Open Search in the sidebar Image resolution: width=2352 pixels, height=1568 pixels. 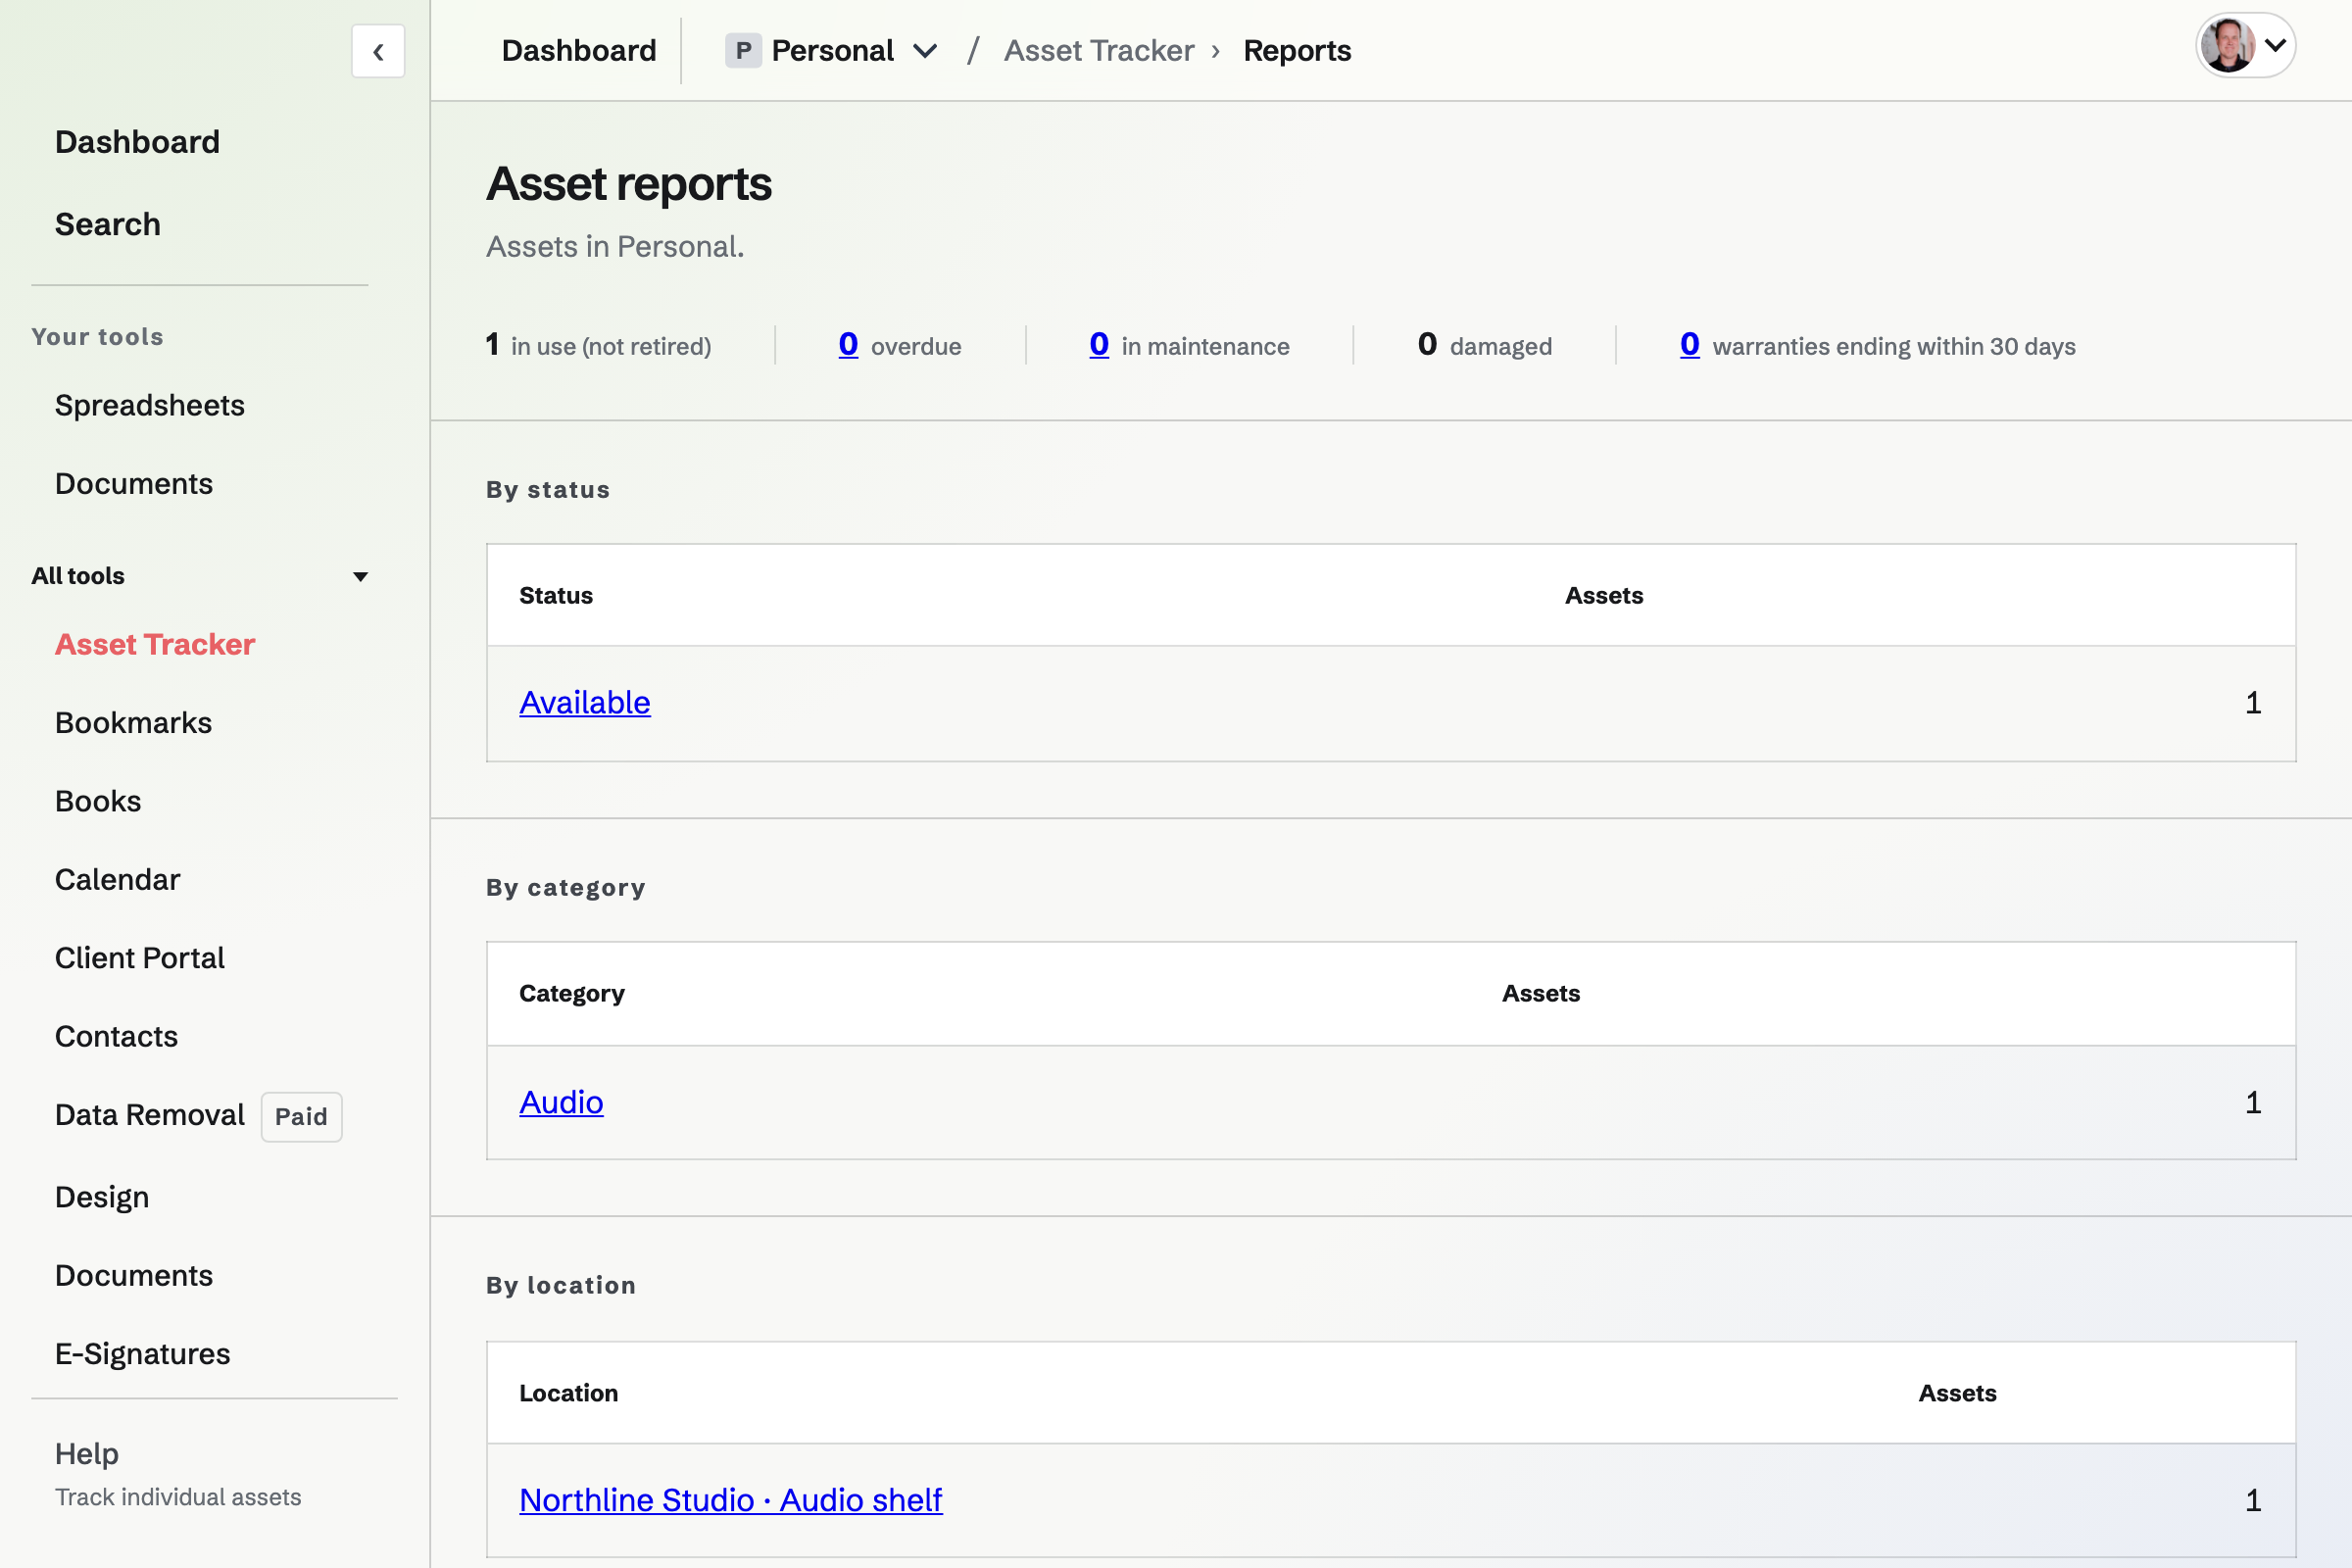click(108, 224)
